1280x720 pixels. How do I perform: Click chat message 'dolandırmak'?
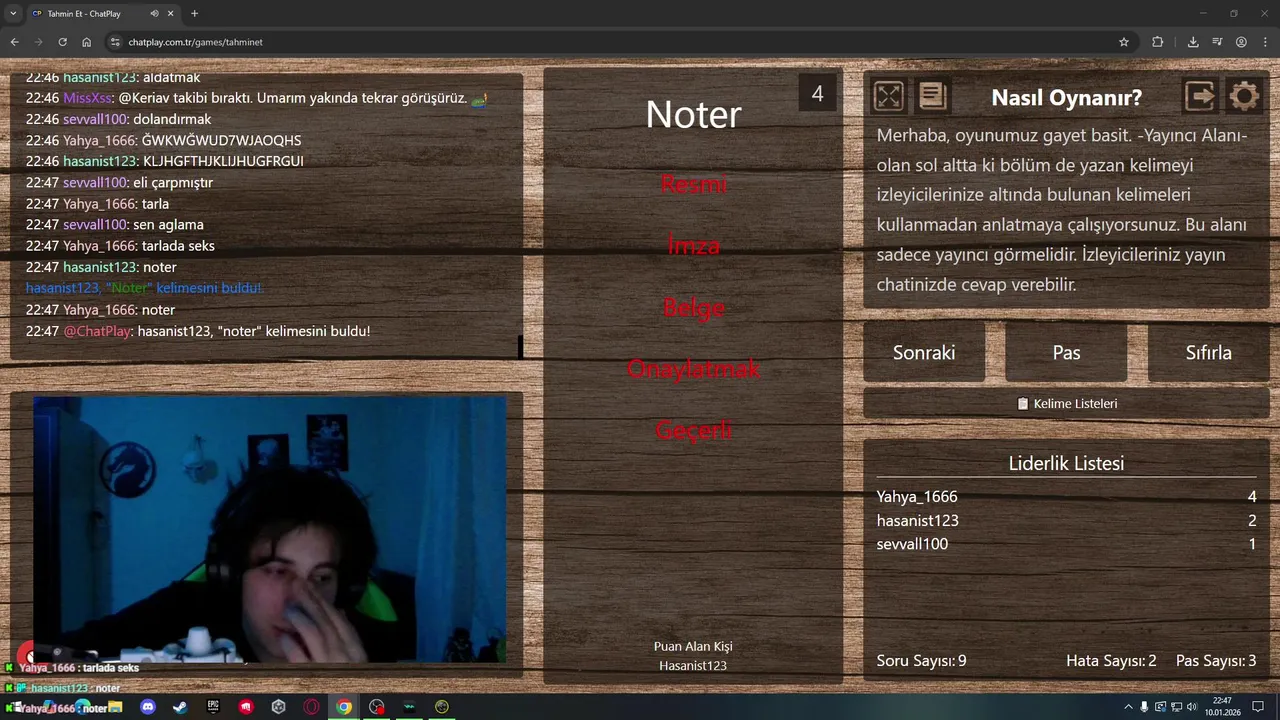(172, 119)
